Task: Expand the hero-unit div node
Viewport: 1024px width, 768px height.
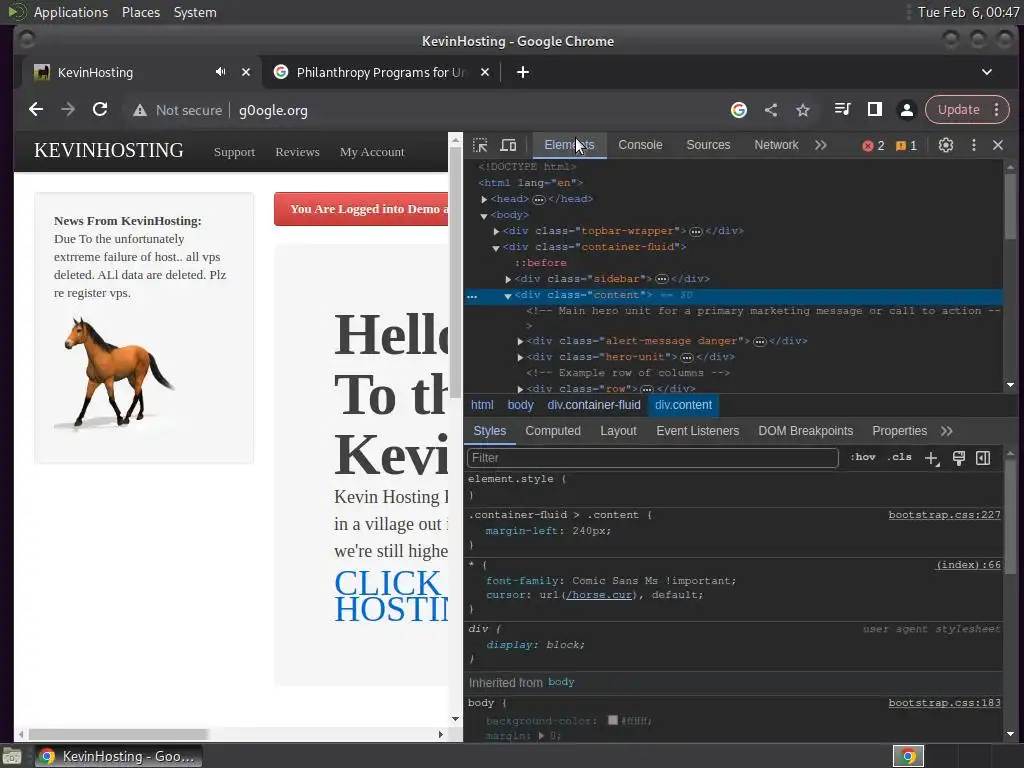Action: [520, 357]
